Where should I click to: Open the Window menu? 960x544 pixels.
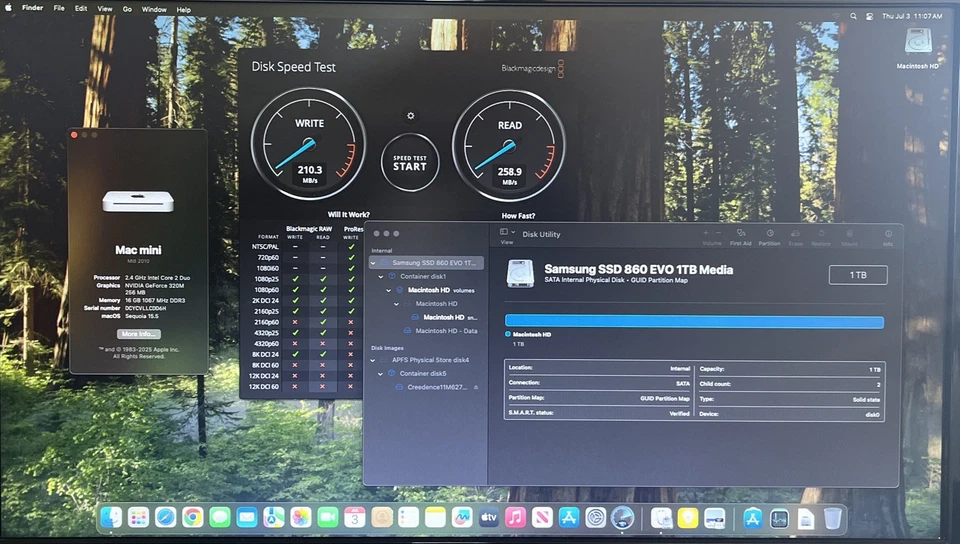pyautogui.click(x=154, y=9)
